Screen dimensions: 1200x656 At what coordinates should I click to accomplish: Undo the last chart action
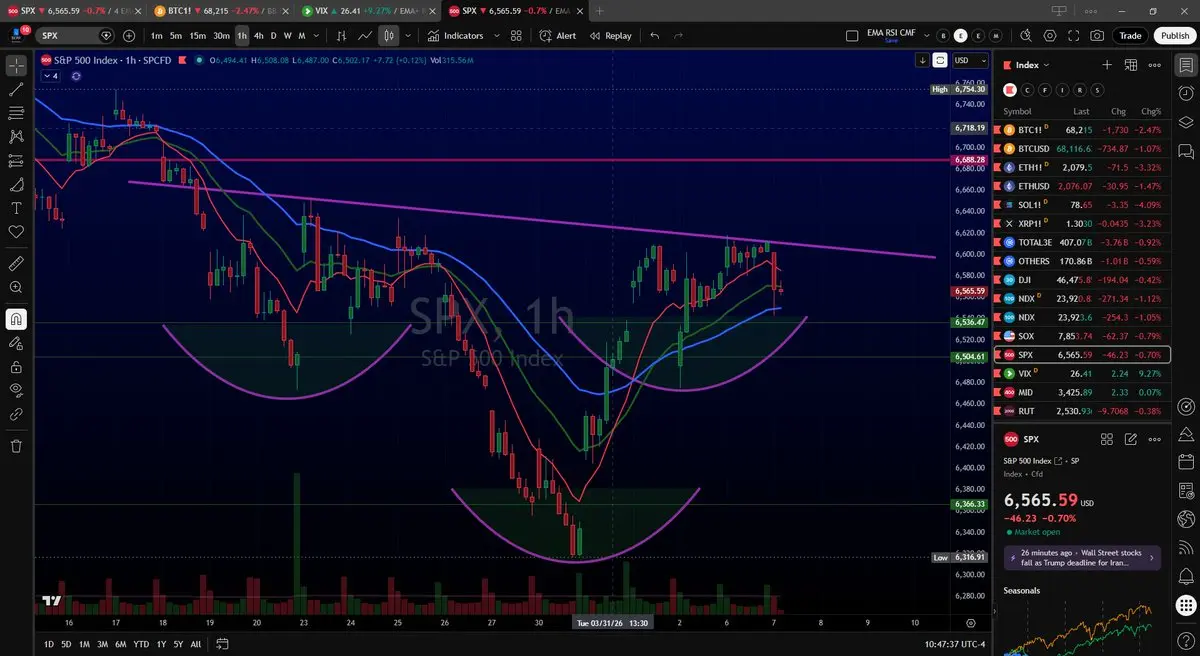point(655,36)
